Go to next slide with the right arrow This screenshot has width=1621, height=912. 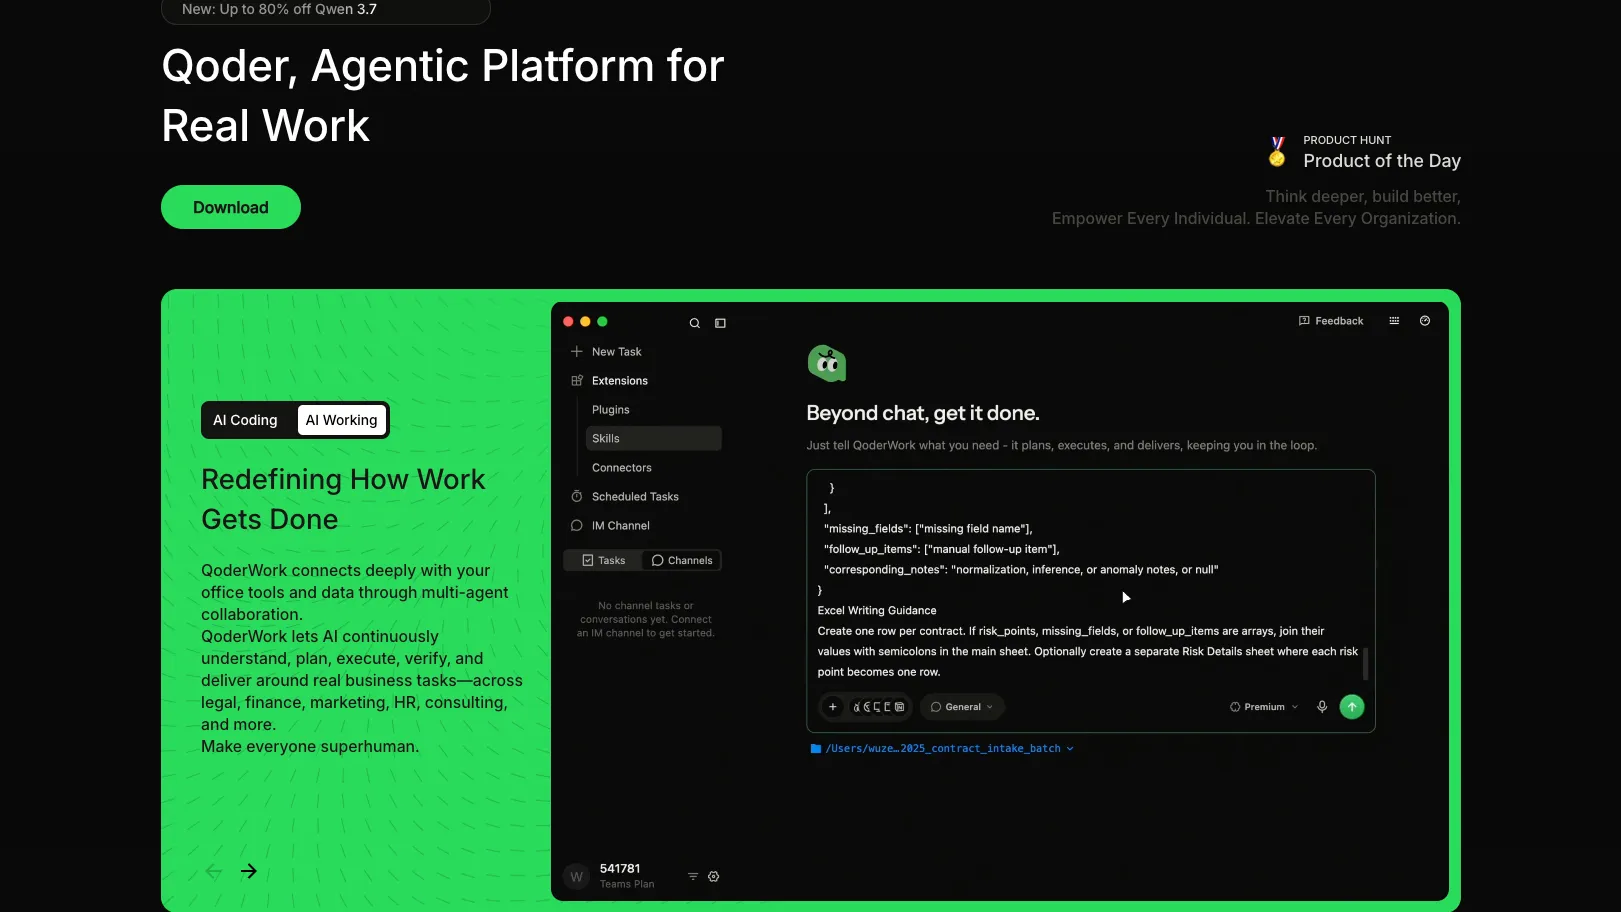tap(249, 871)
